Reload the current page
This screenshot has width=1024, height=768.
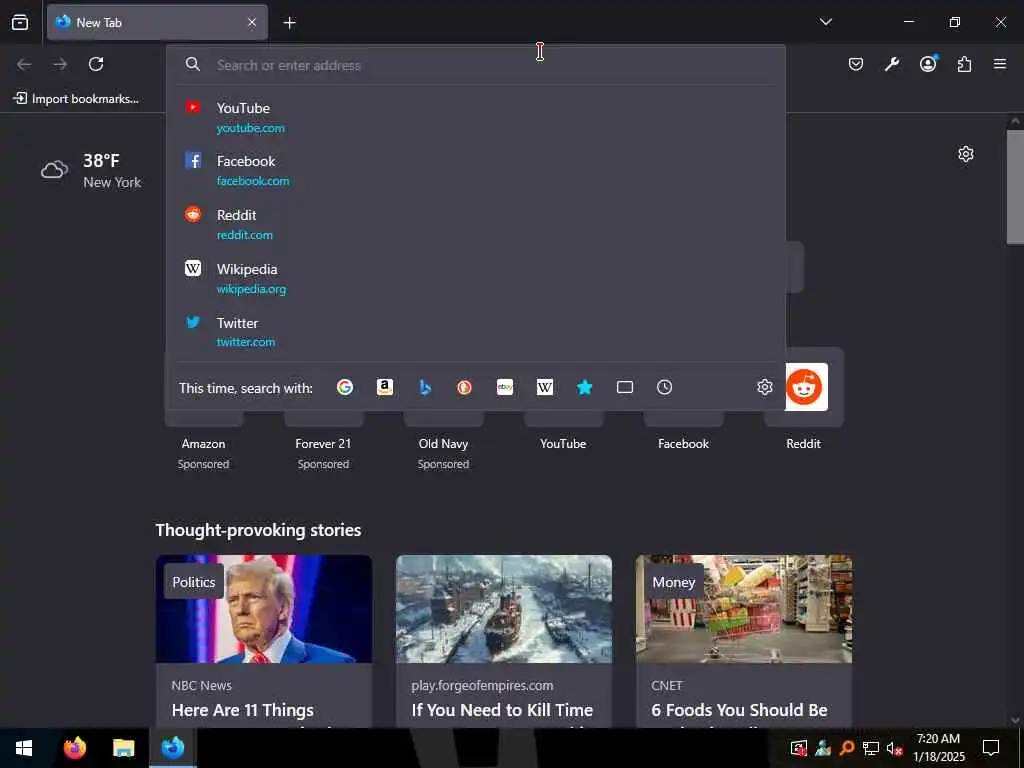click(x=96, y=64)
